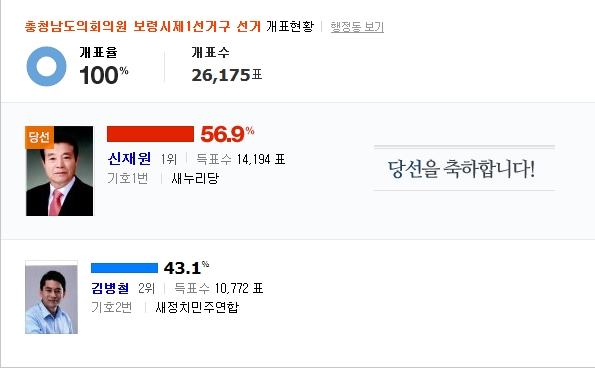Click the 충청남도의회의원 보령시제1선거구 선거 title
The image size is (595, 370).
pyautogui.click(x=143, y=26)
